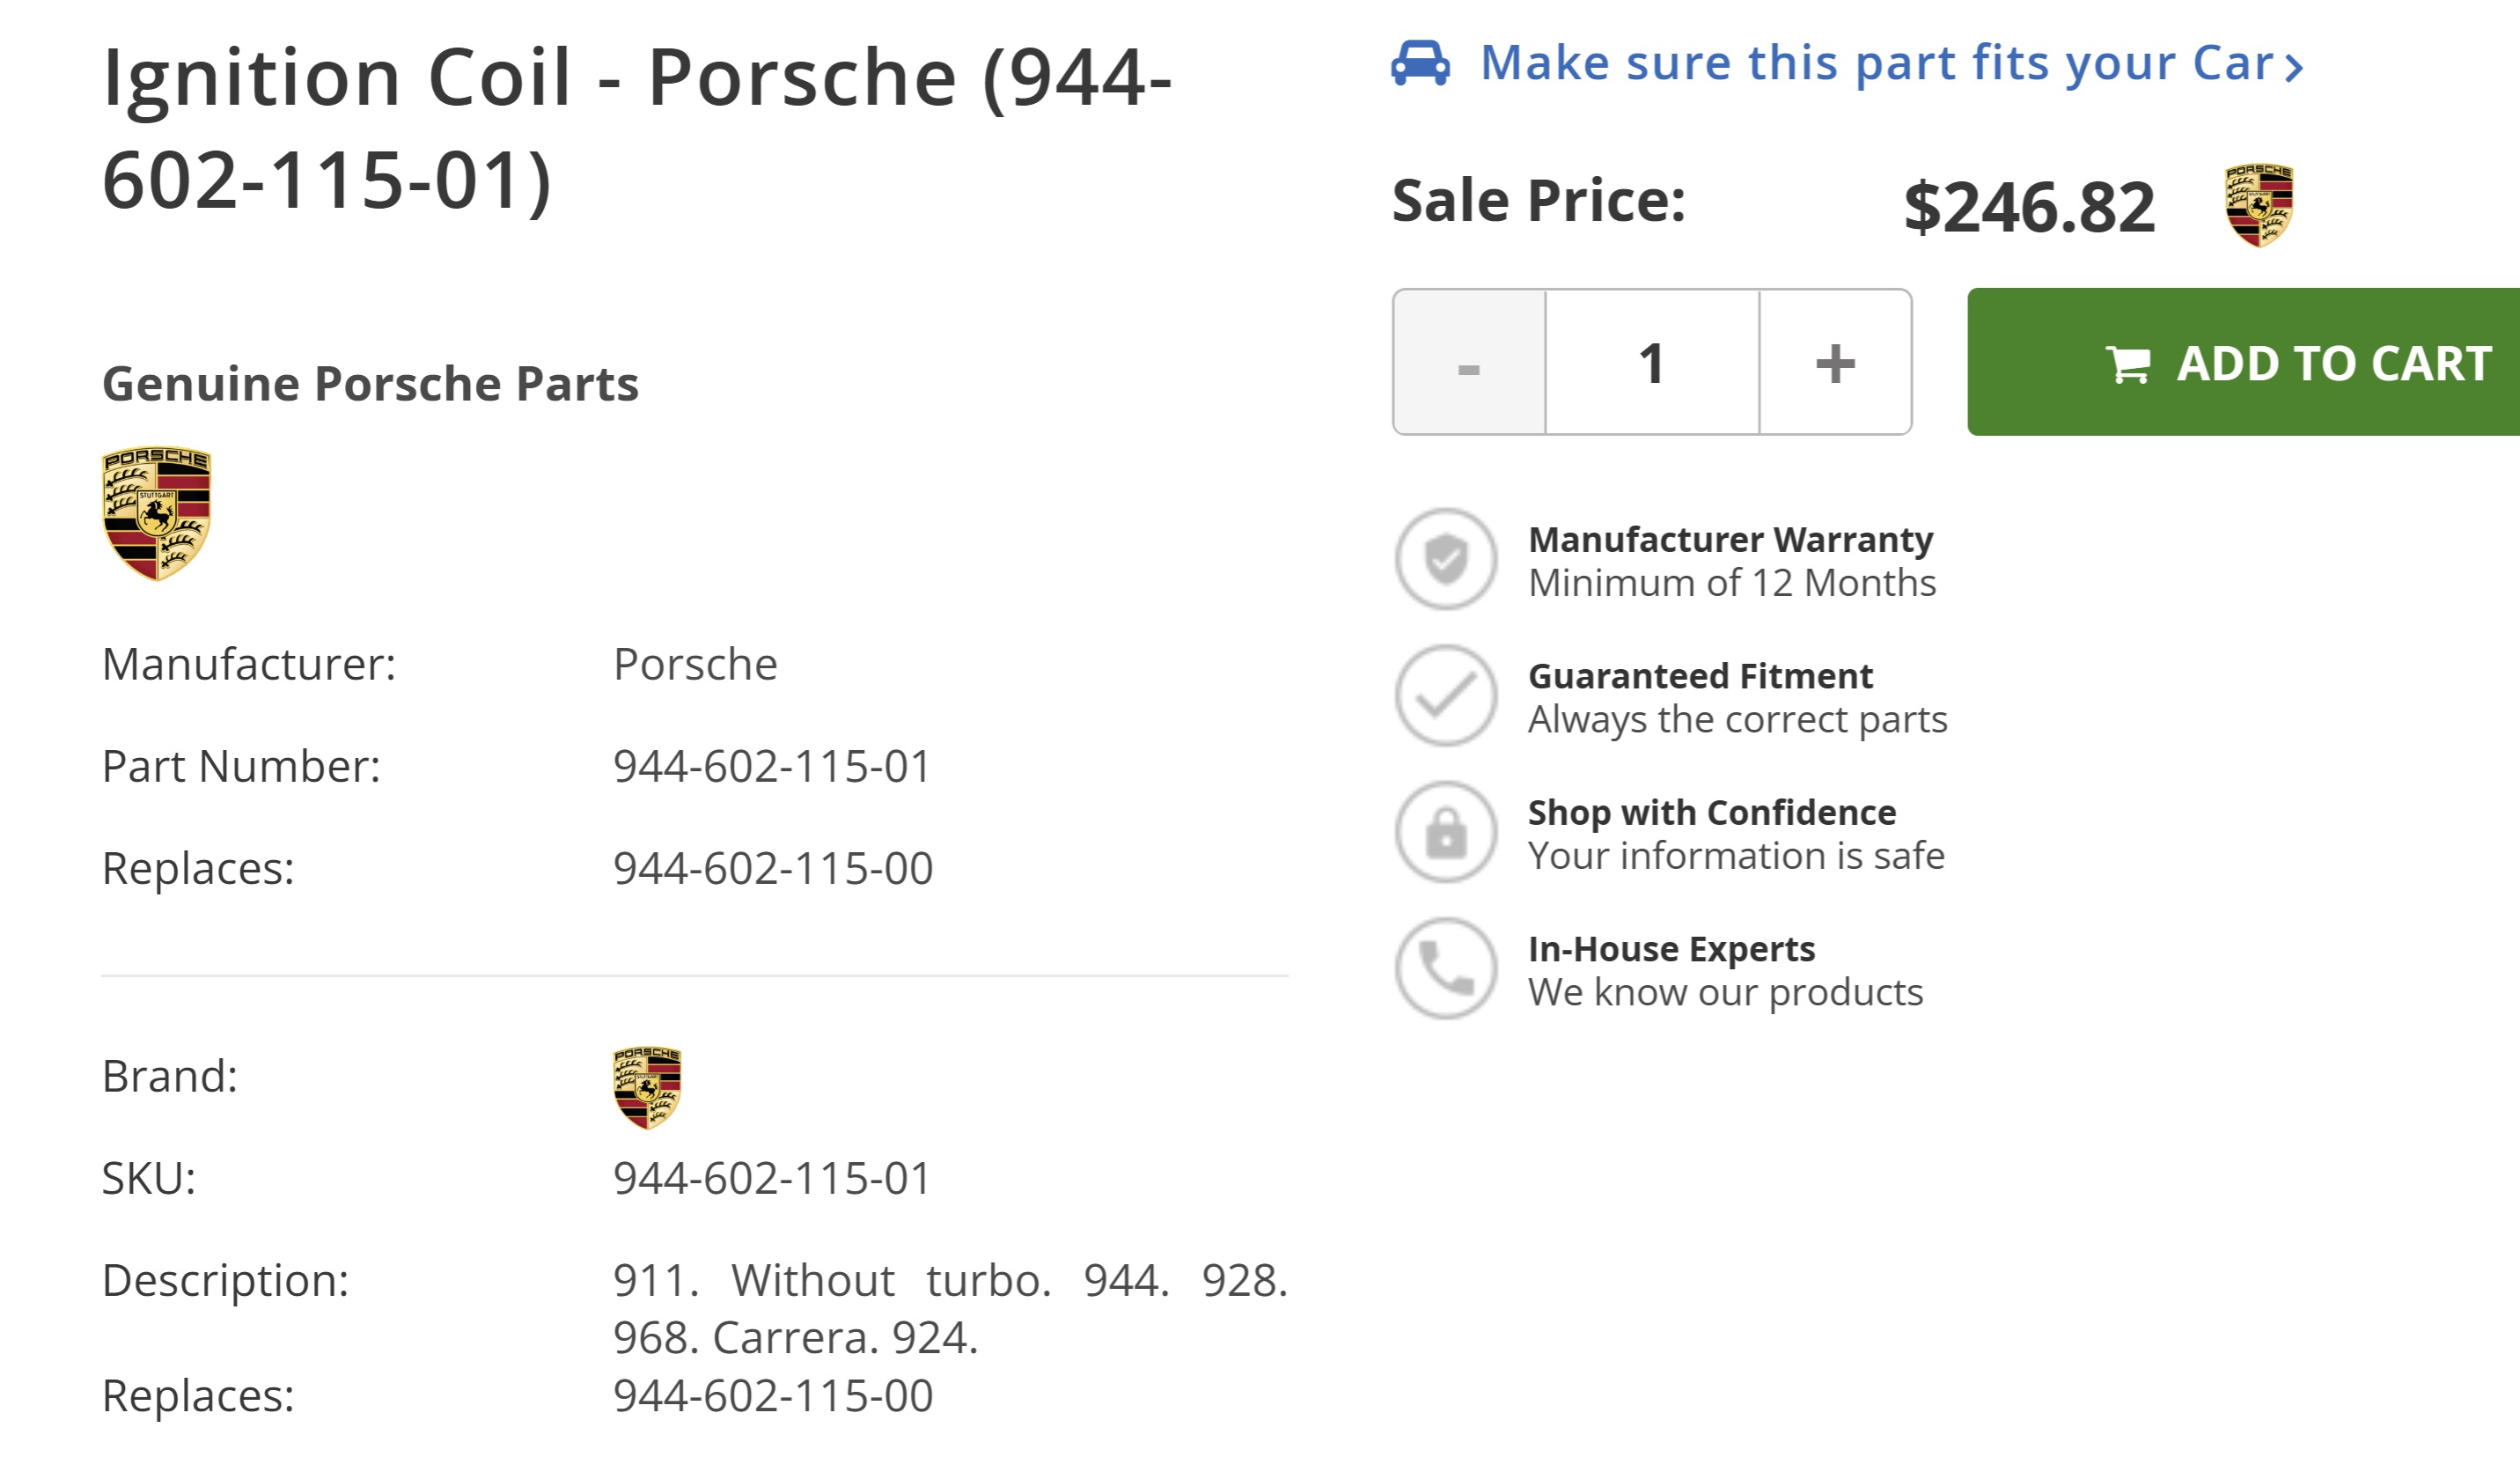
Task: Click the shopping cart icon on button
Action: (x=2127, y=364)
